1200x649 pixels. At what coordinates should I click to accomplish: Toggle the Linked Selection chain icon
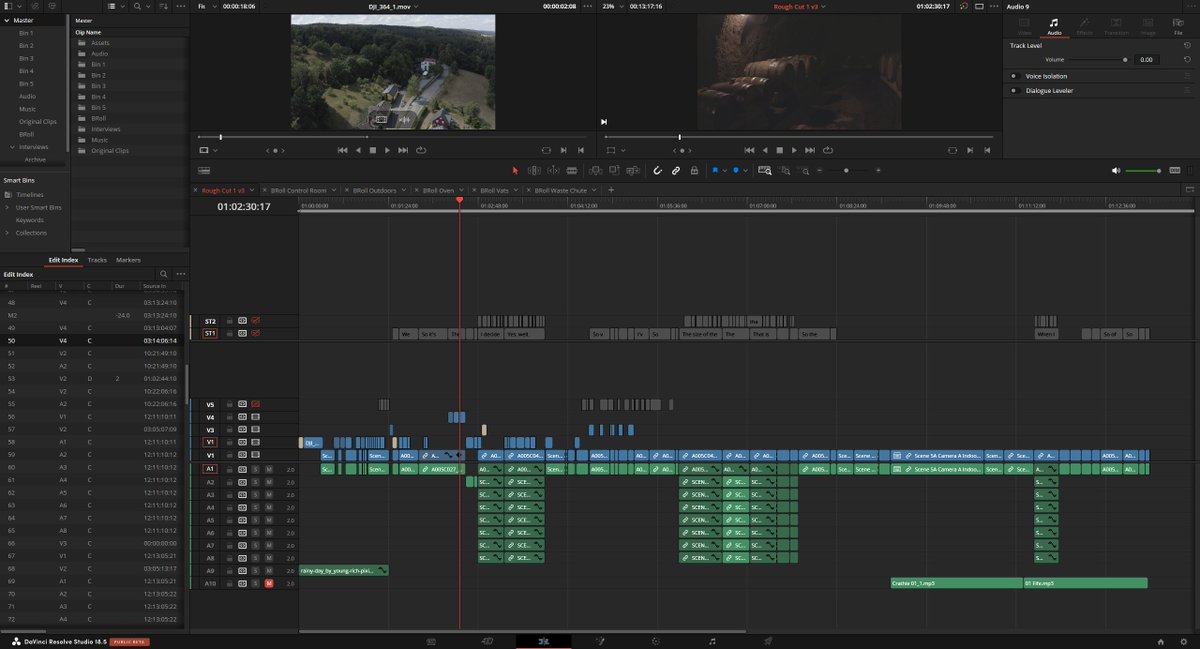pyautogui.click(x=676, y=170)
